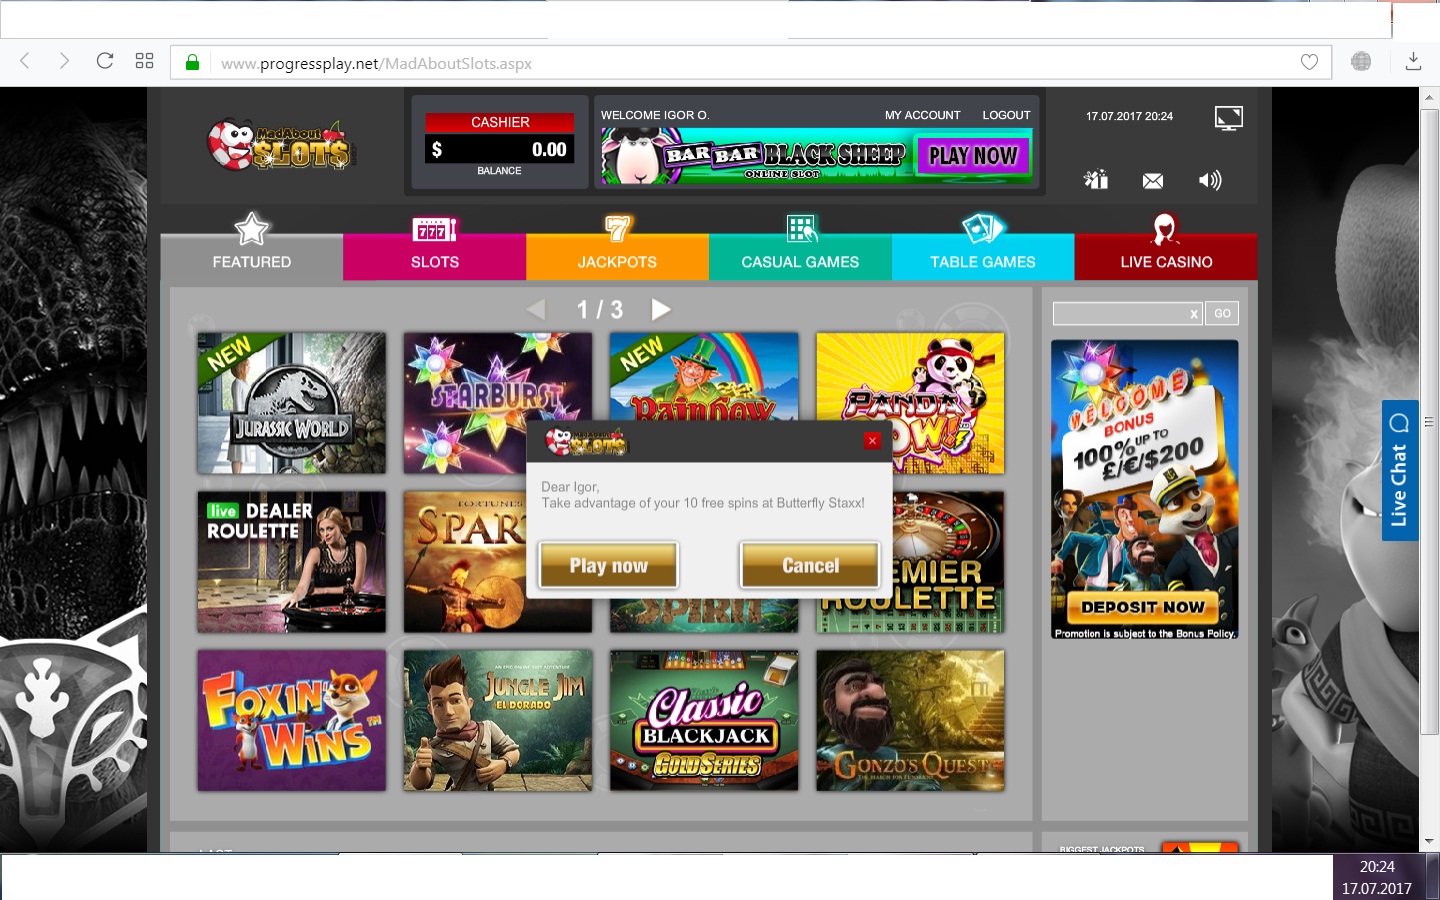Click Play Now on Black Sheep banner
1440x900 pixels.
(x=973, y=156)
